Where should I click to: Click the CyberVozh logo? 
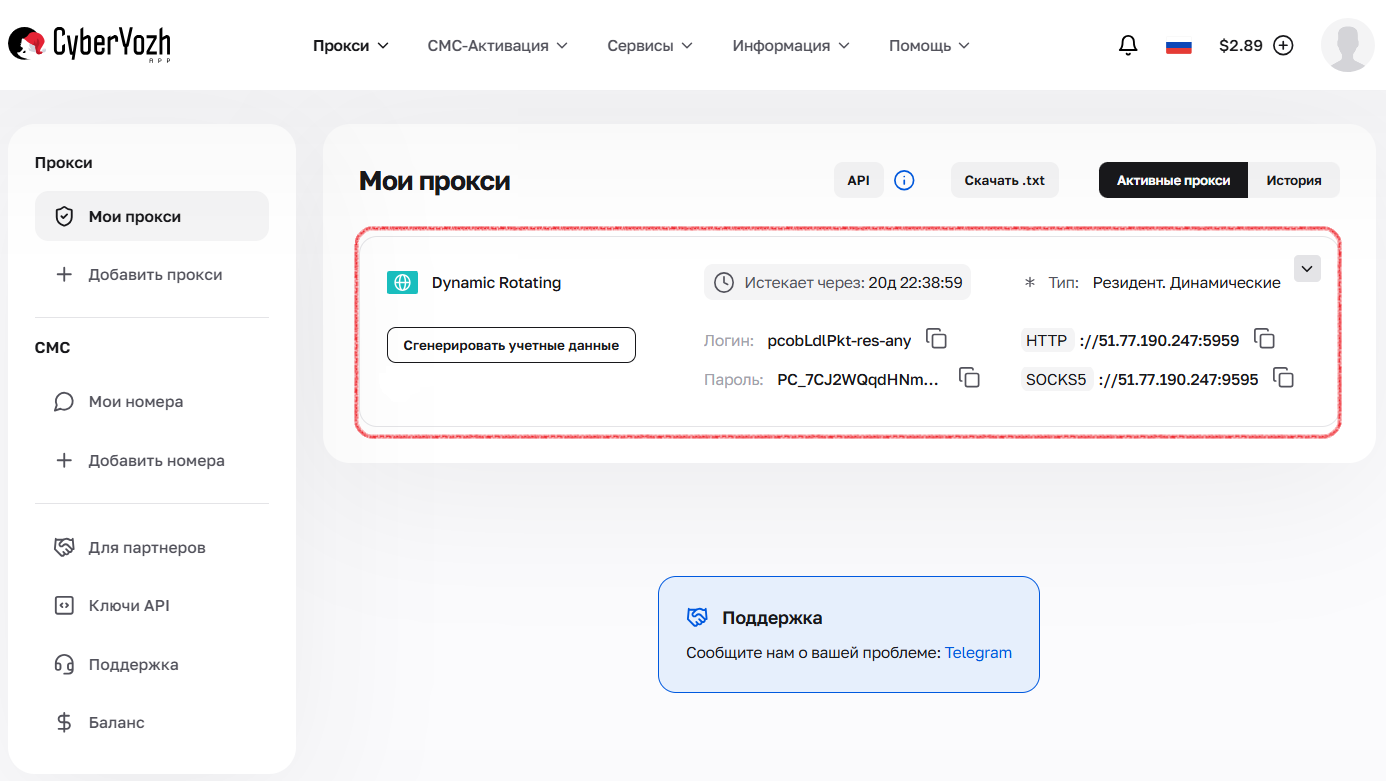[88, 44]
